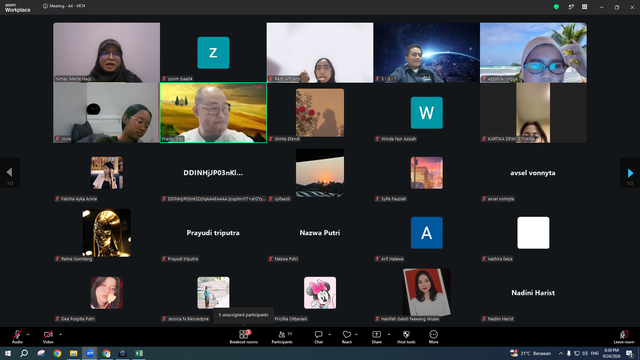Click the Leave room button
The height and width of the screenshot is (360, 640).
pyautogui.click(x=624, y=337)
